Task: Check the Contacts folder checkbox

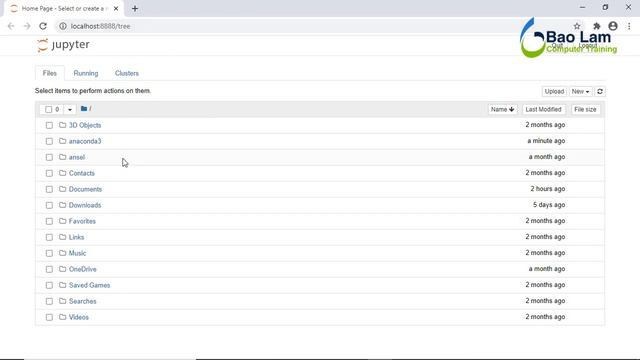Action: (49, 173)
